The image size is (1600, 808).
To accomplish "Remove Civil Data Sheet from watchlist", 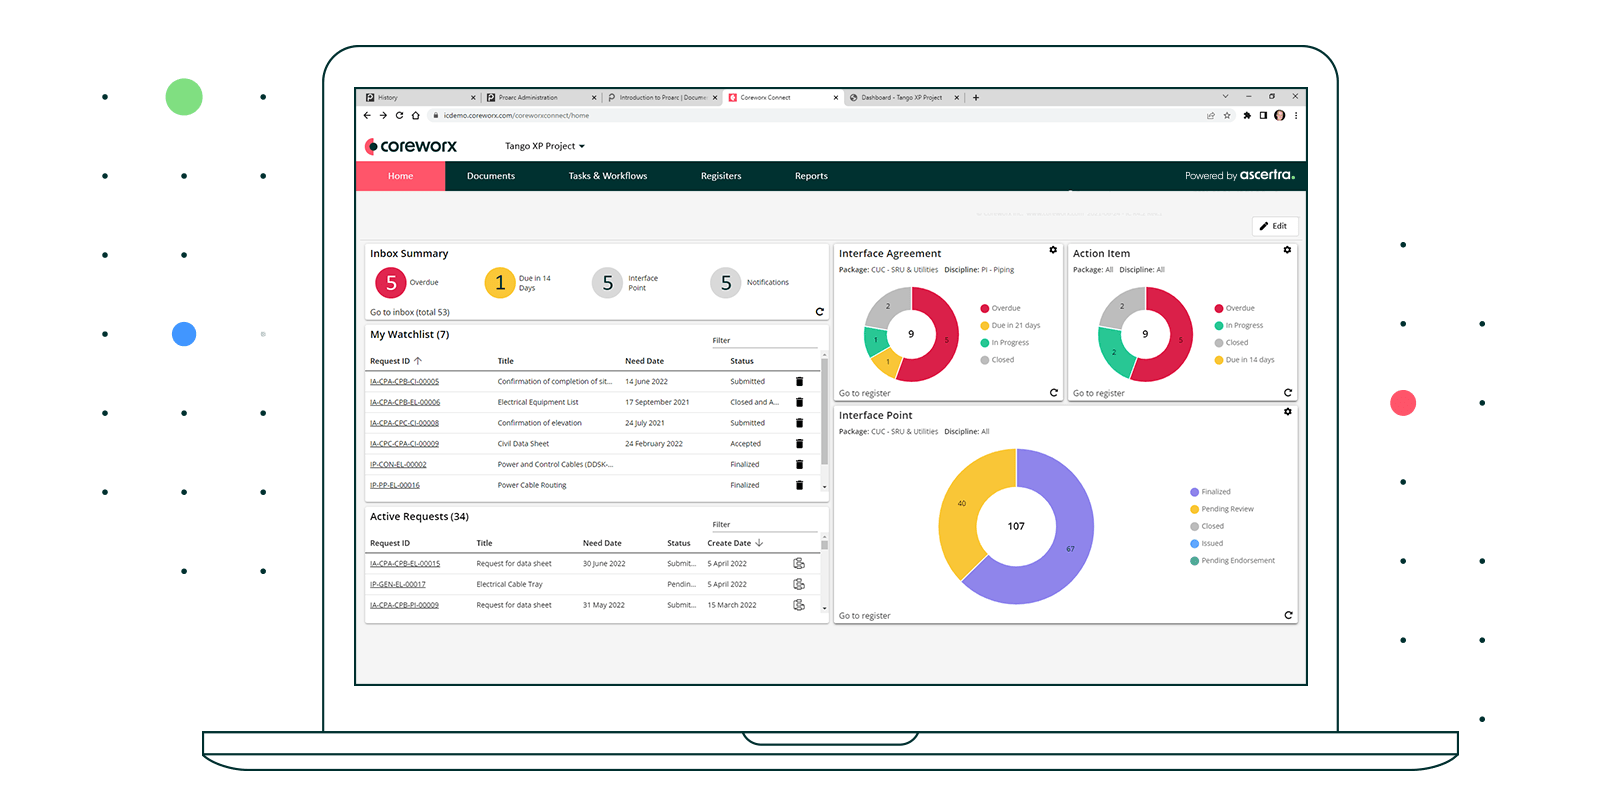I will 799,444.
